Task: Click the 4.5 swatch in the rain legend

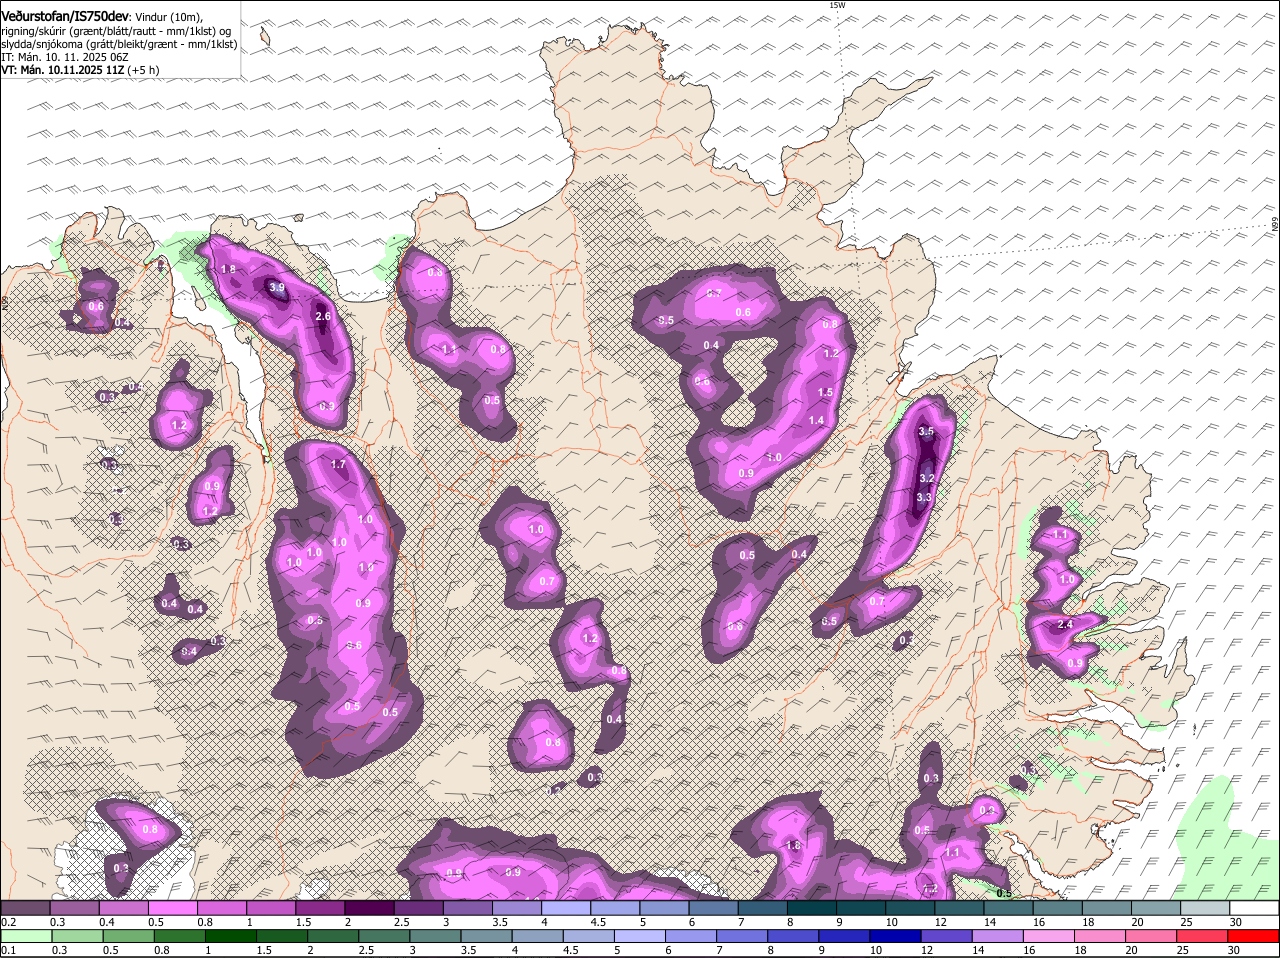Action: coord(588,936)
